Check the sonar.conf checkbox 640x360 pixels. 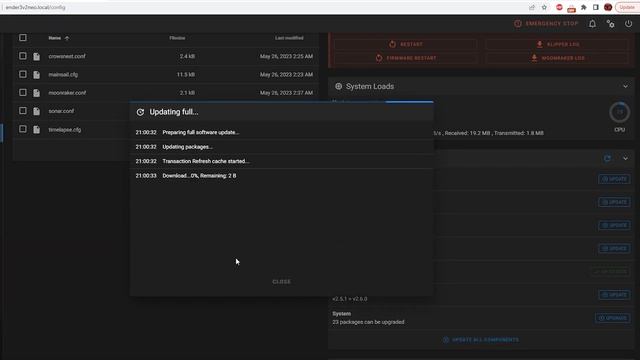pos(23,111)
